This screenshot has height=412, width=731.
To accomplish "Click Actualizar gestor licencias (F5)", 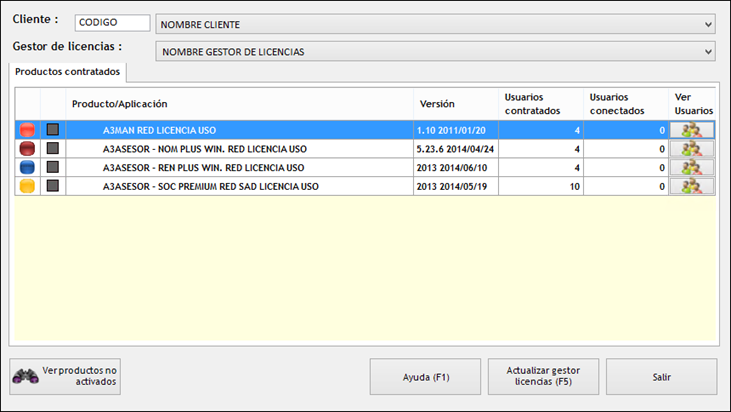I will [x=543, y=377].
